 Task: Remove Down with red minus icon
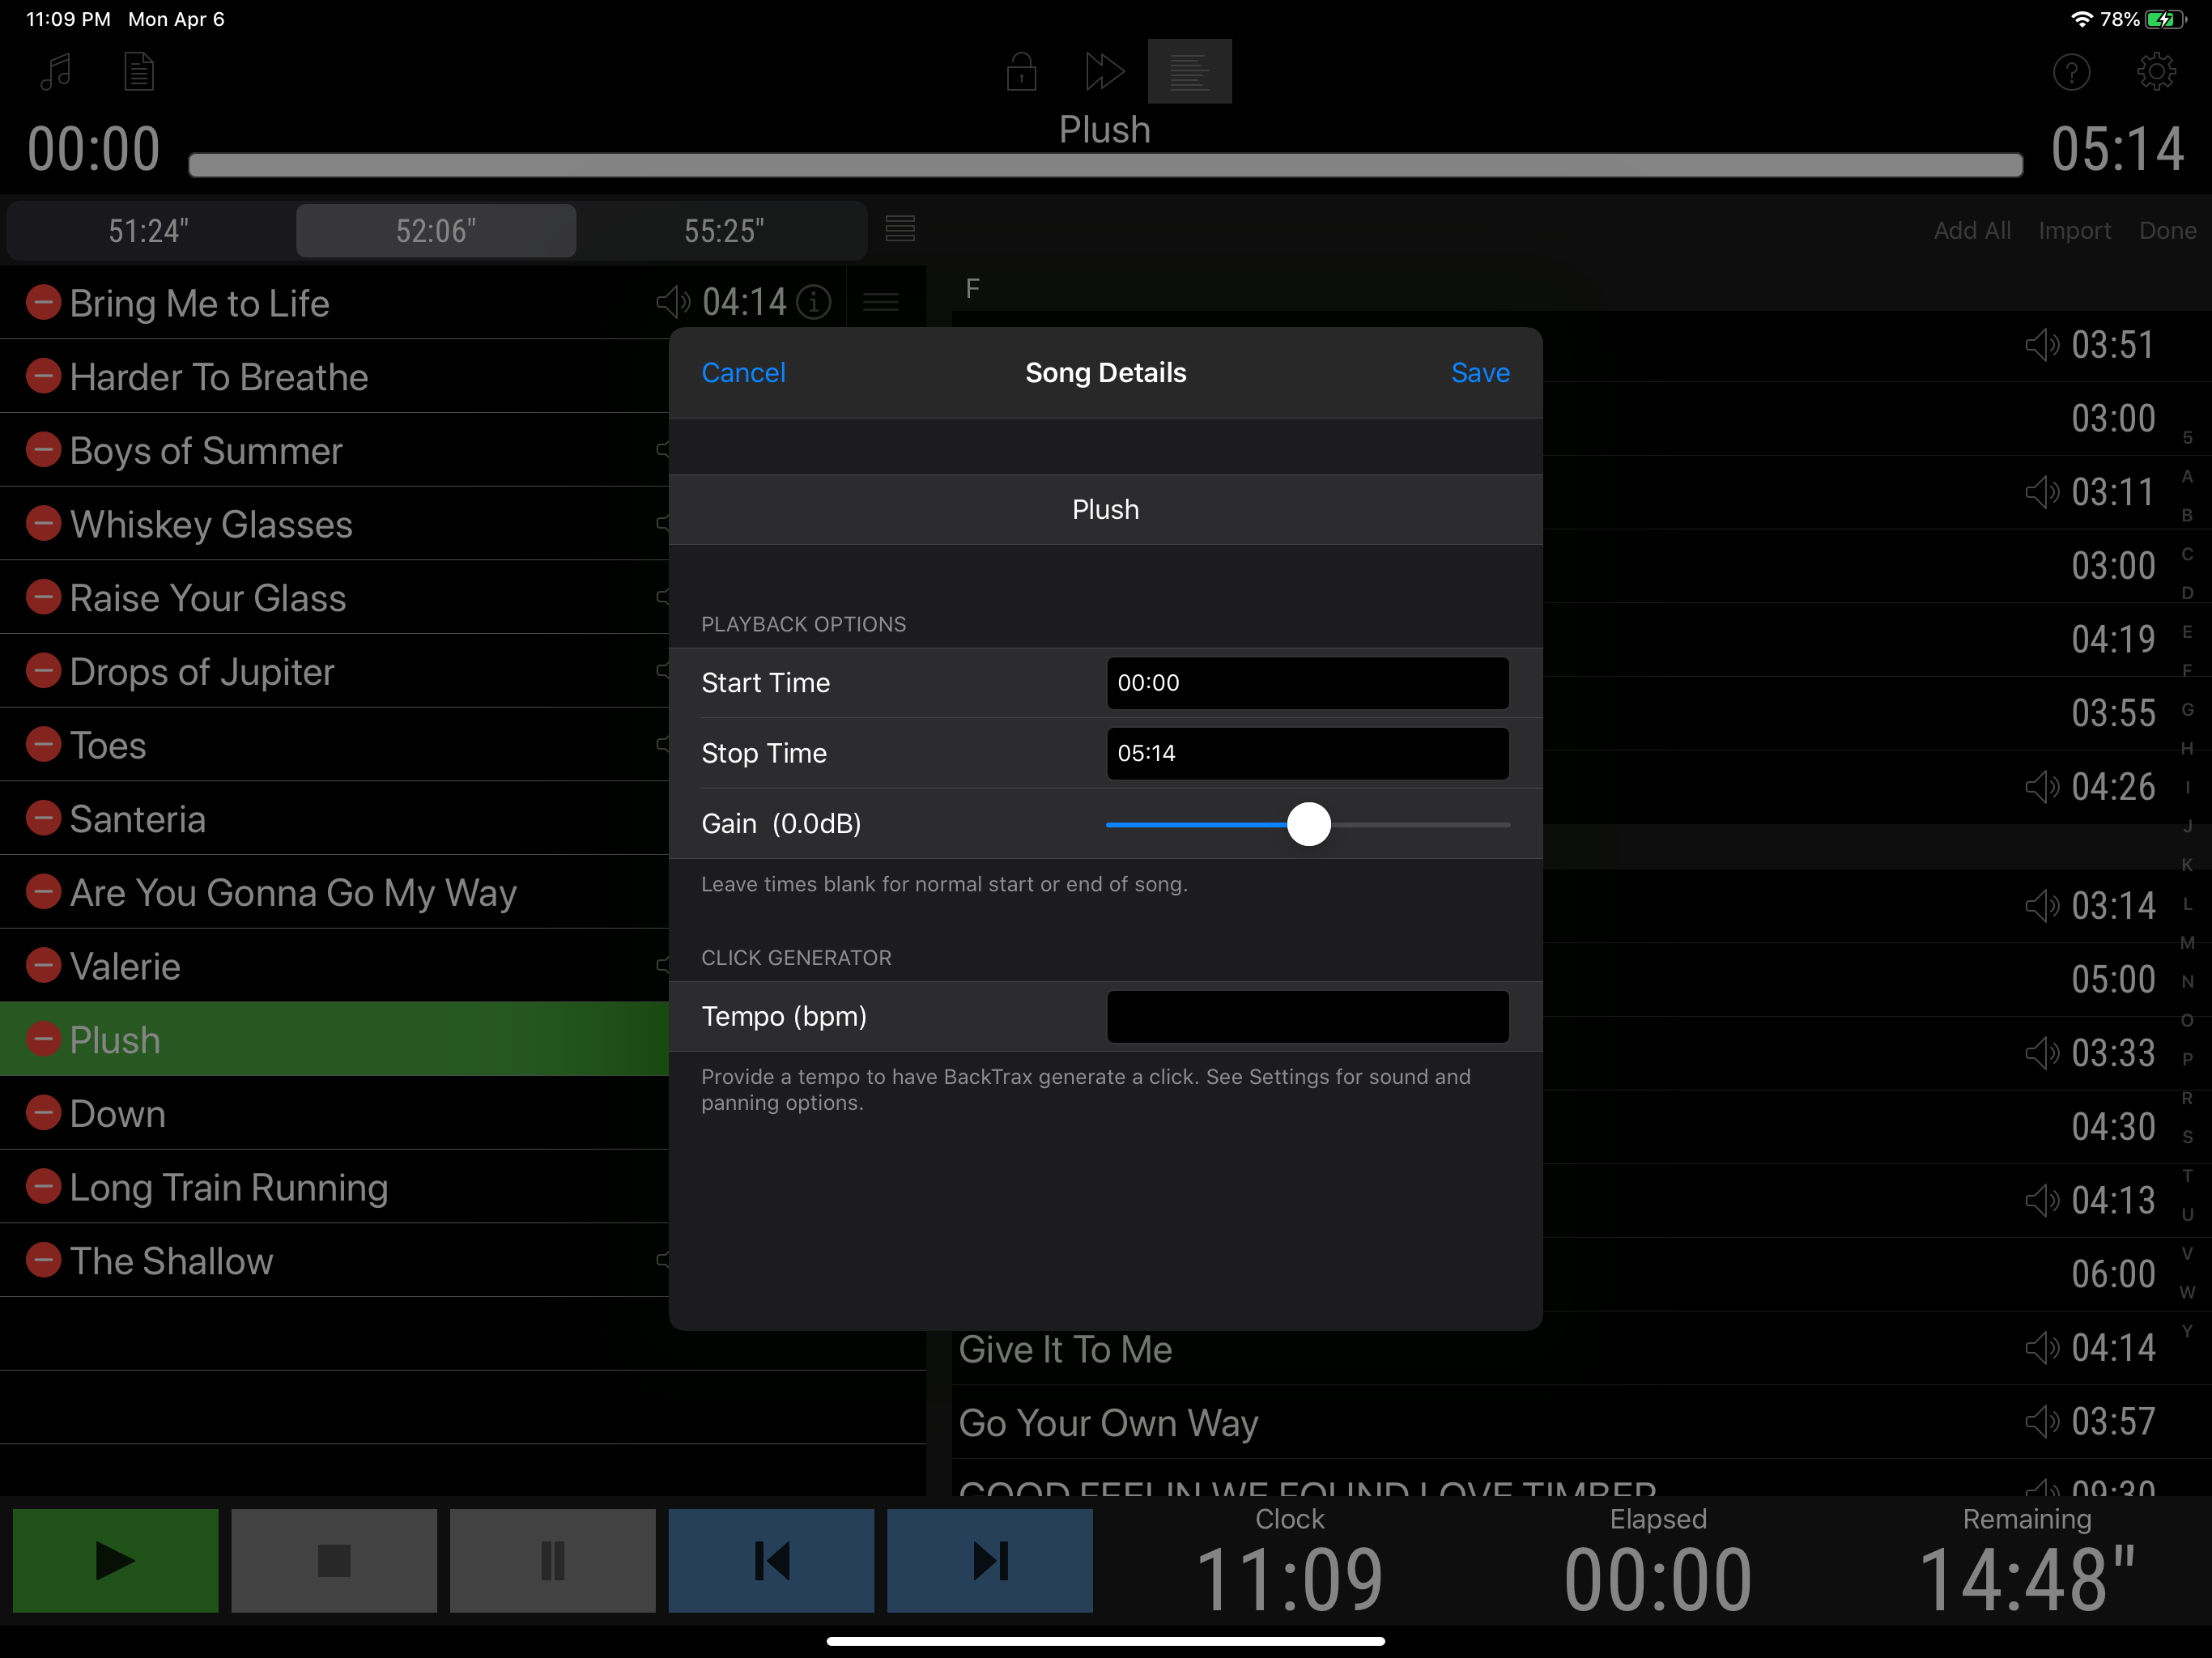[43, 1113]
